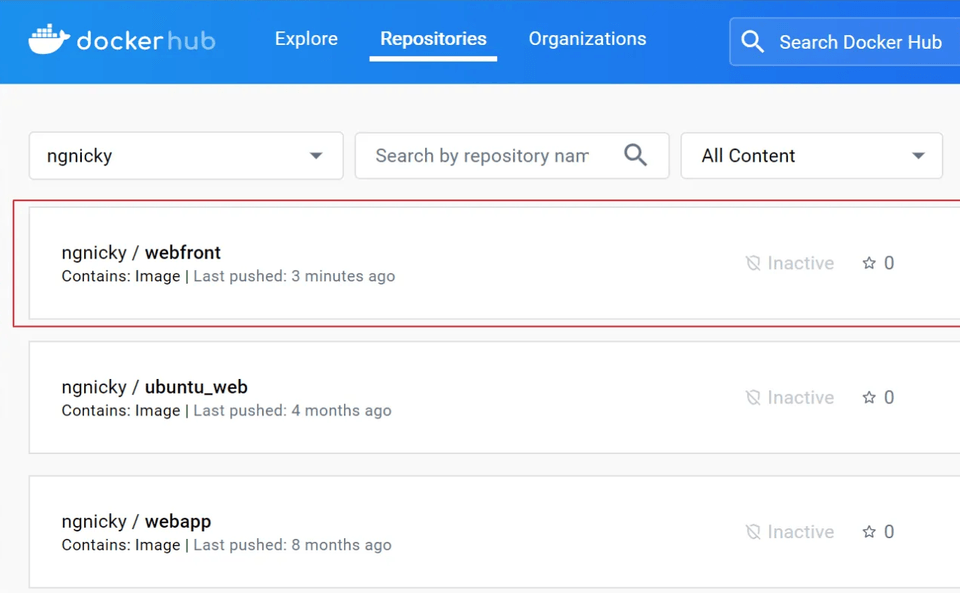Star the ngnicky / ubuntu_web repository

click(869, 398)
